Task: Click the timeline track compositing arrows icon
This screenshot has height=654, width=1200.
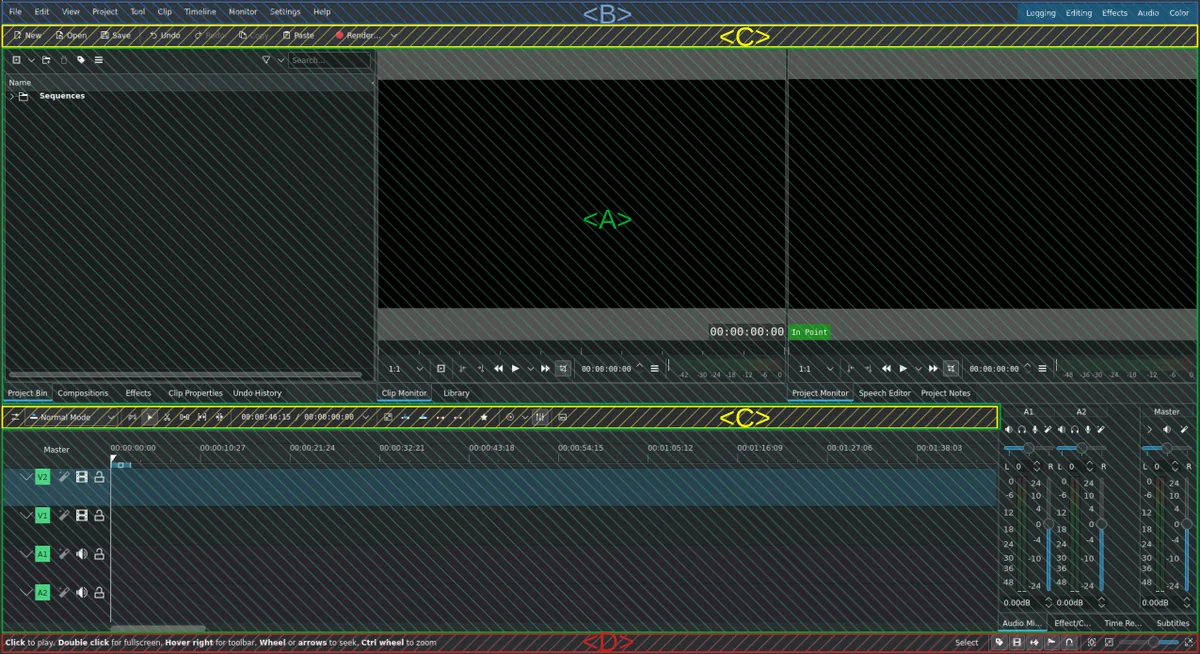Action: 16,417
